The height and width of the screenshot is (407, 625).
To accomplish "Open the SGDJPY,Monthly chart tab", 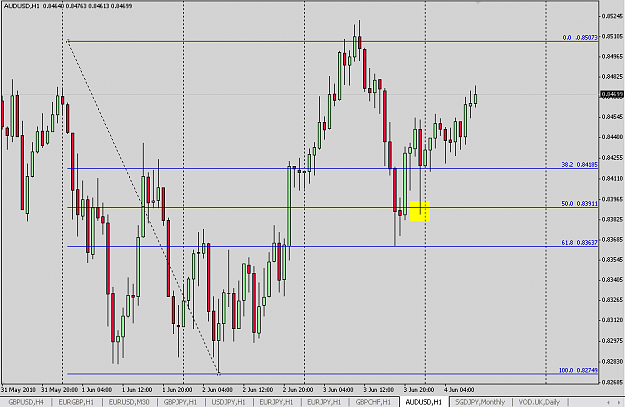I will 480,402.
